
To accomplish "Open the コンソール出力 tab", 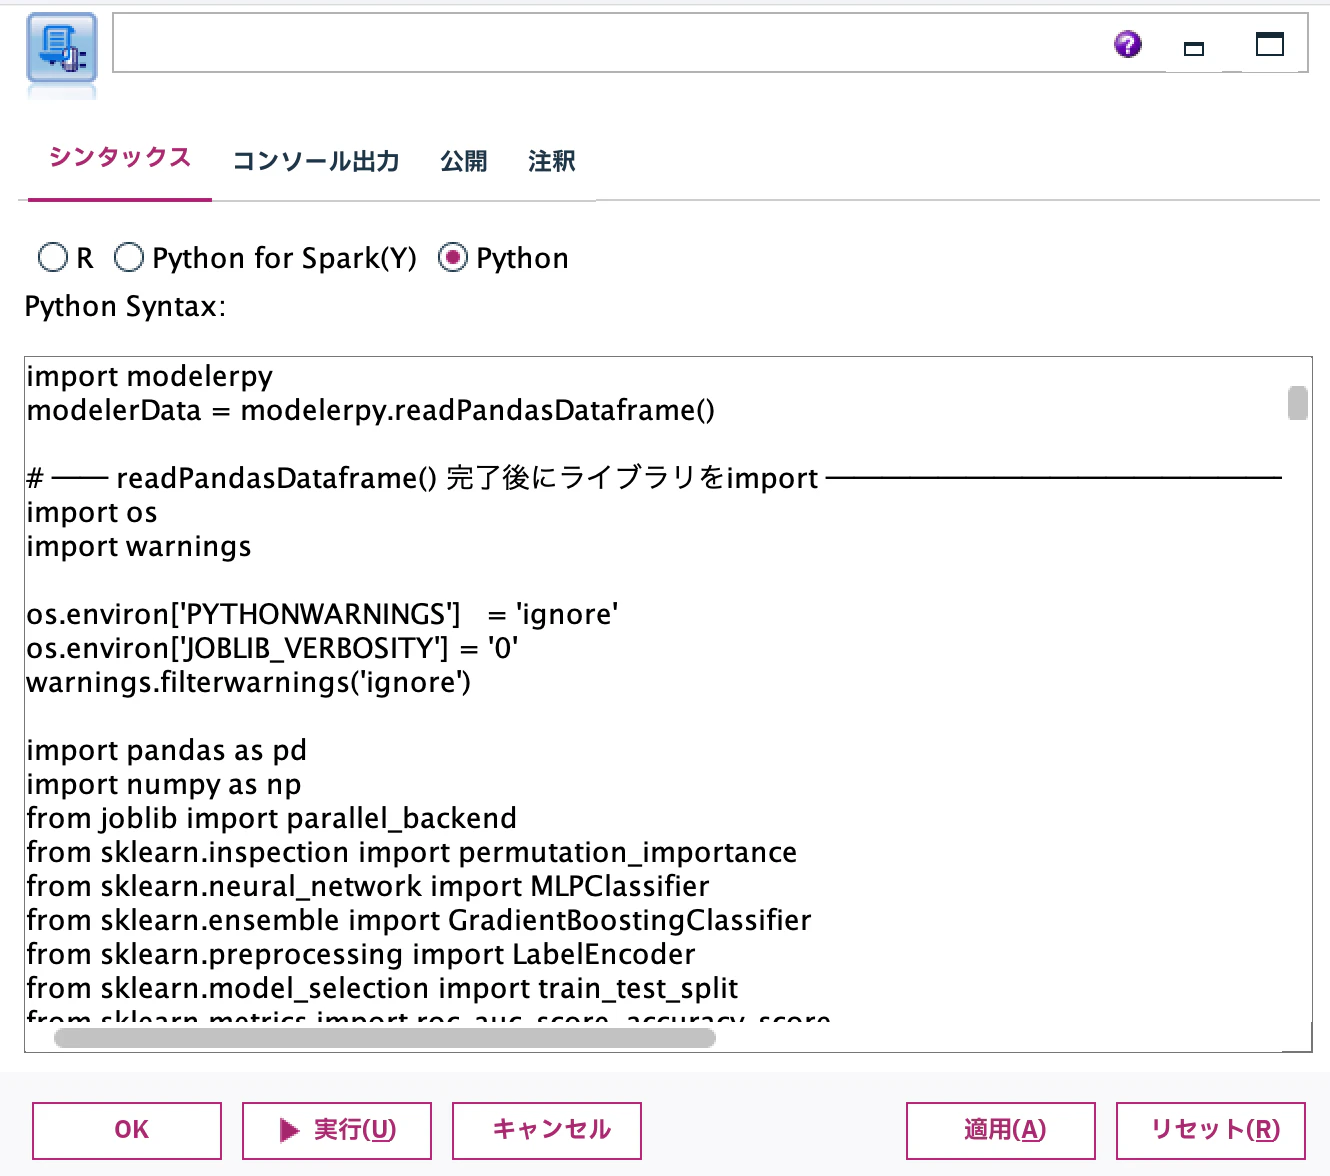I will click(316, 161).
